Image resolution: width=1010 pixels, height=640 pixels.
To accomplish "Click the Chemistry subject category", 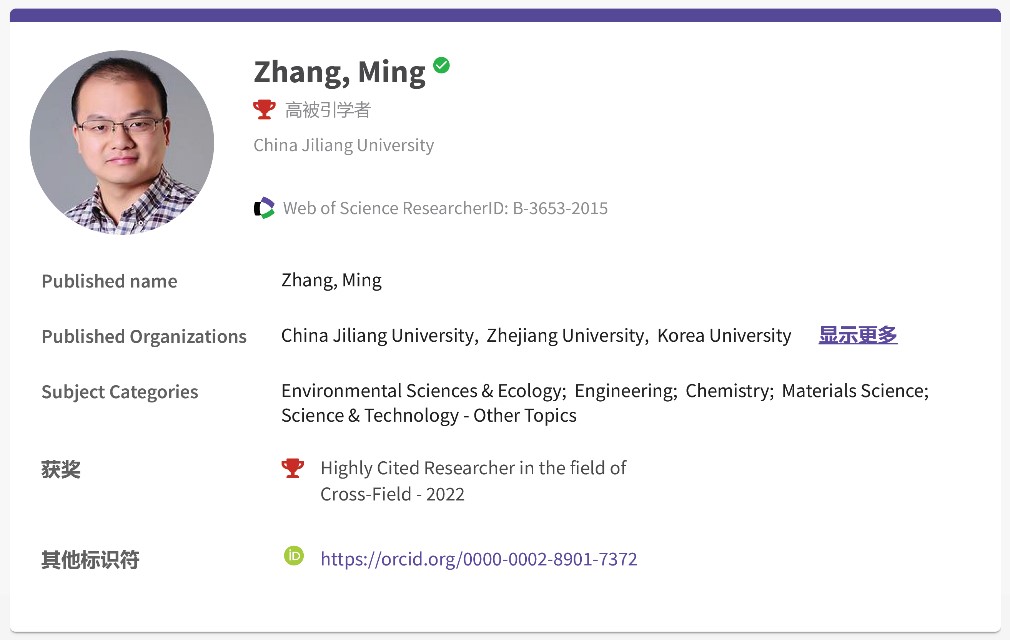I will pyautogui.click(x=728, y=391).
